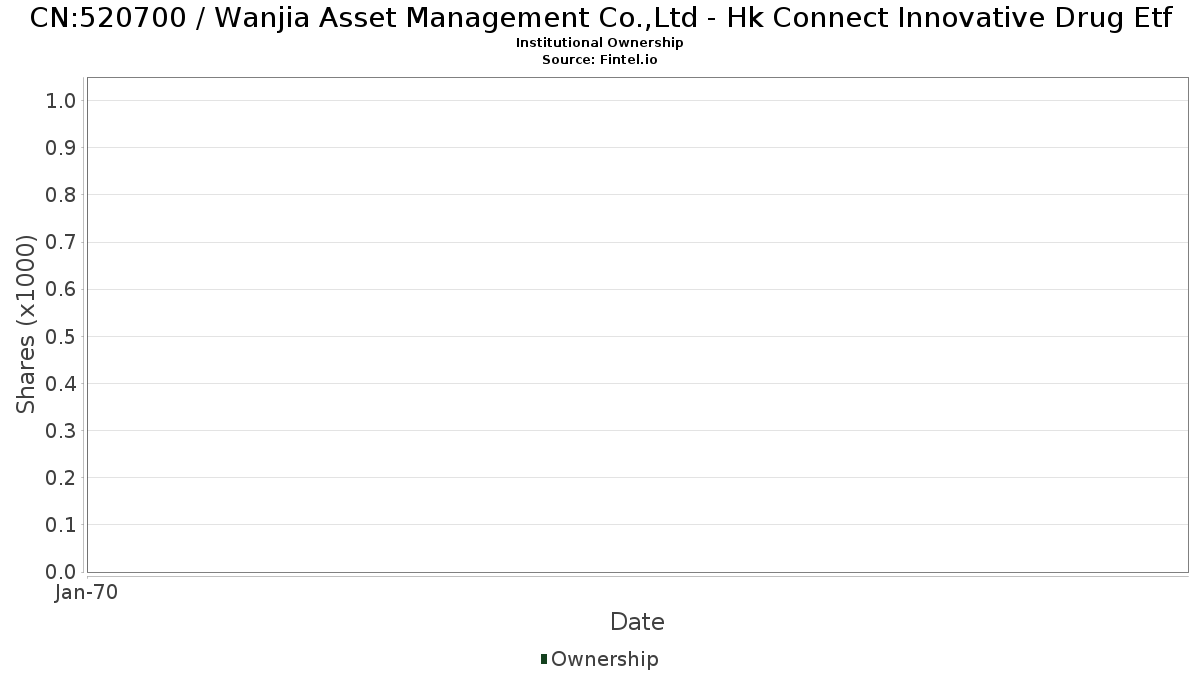The width and height of the screenshot is (1200, 675).
Task: Click the Ownership legend label
Action: click(605, 659)
